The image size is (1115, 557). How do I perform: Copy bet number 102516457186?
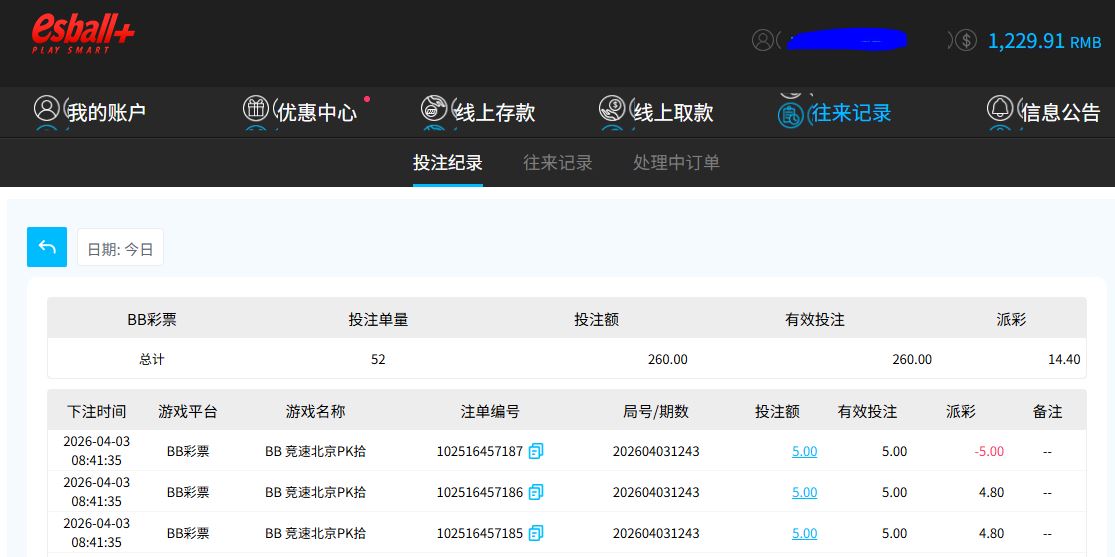pos(536,492)
